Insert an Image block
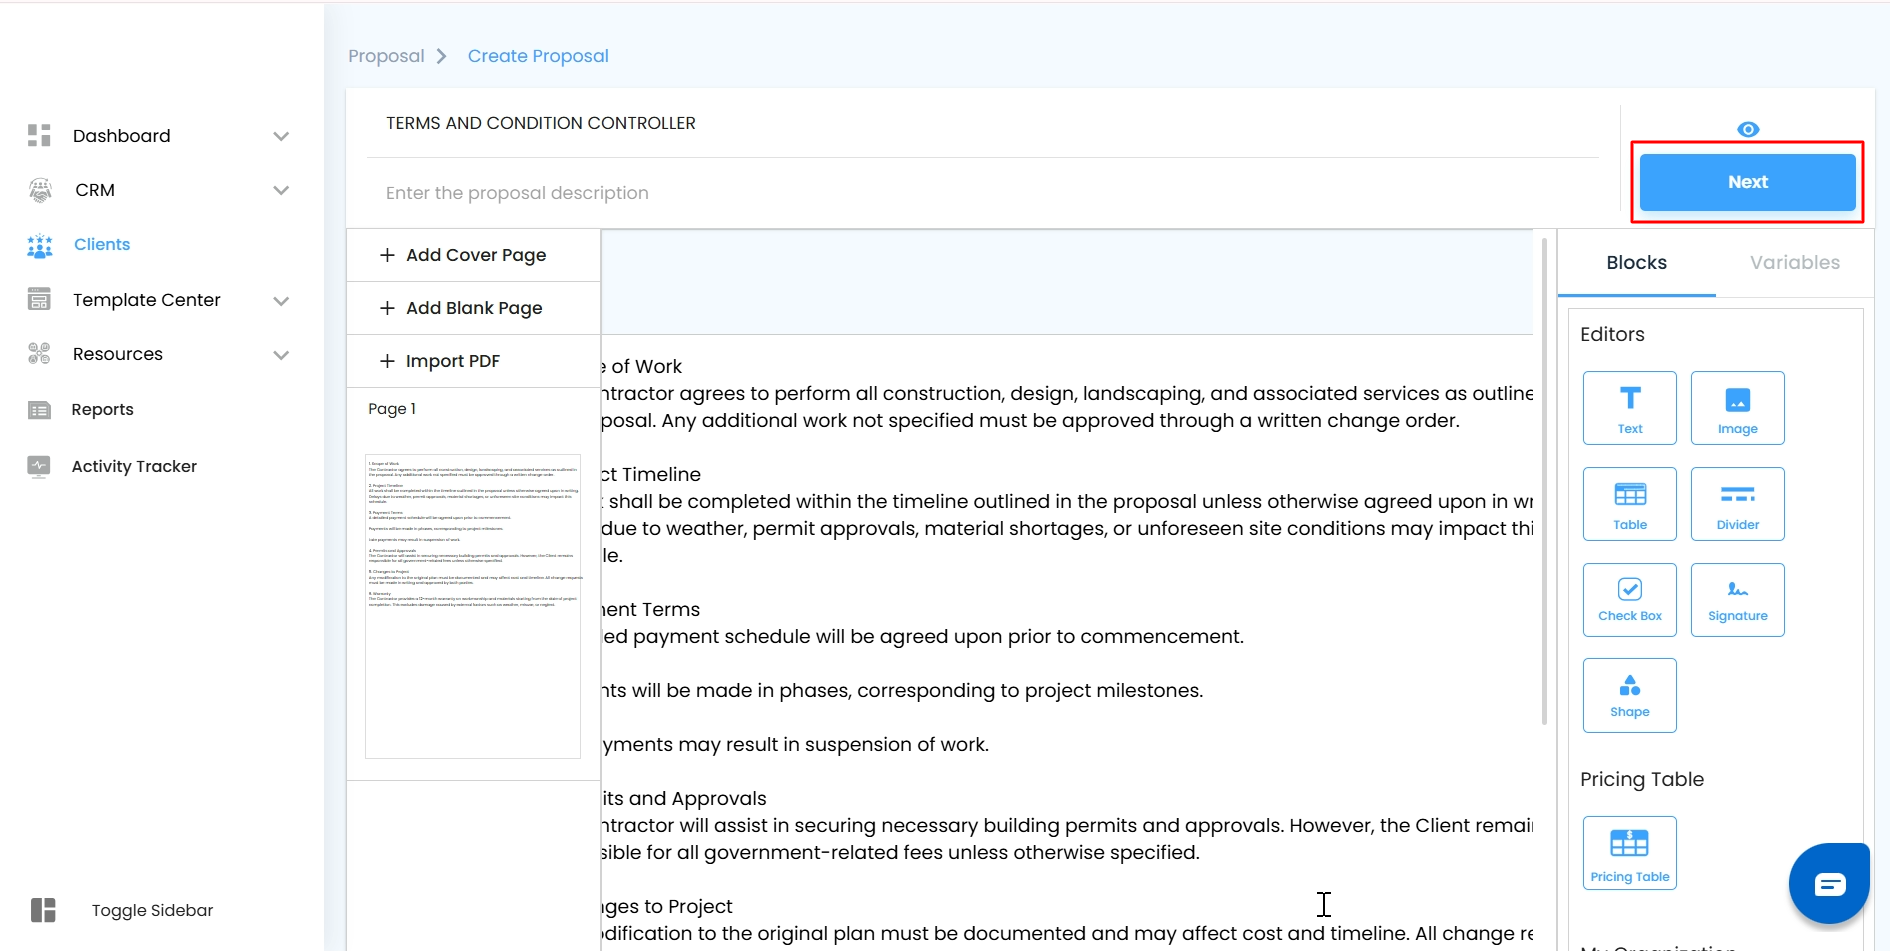The width and height of the screenshot is (1890, 951). (1737, 408)
